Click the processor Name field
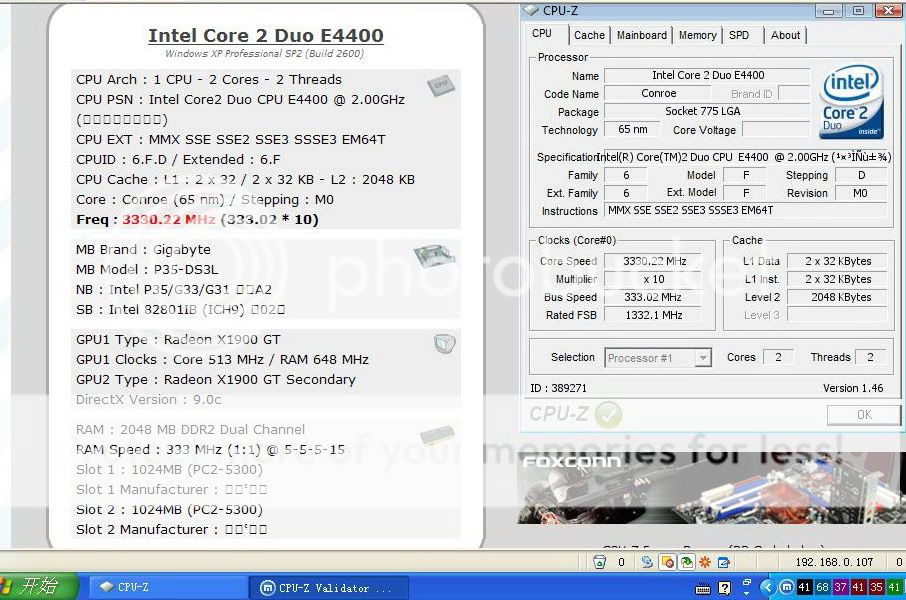906x600 pixels. 707,75
